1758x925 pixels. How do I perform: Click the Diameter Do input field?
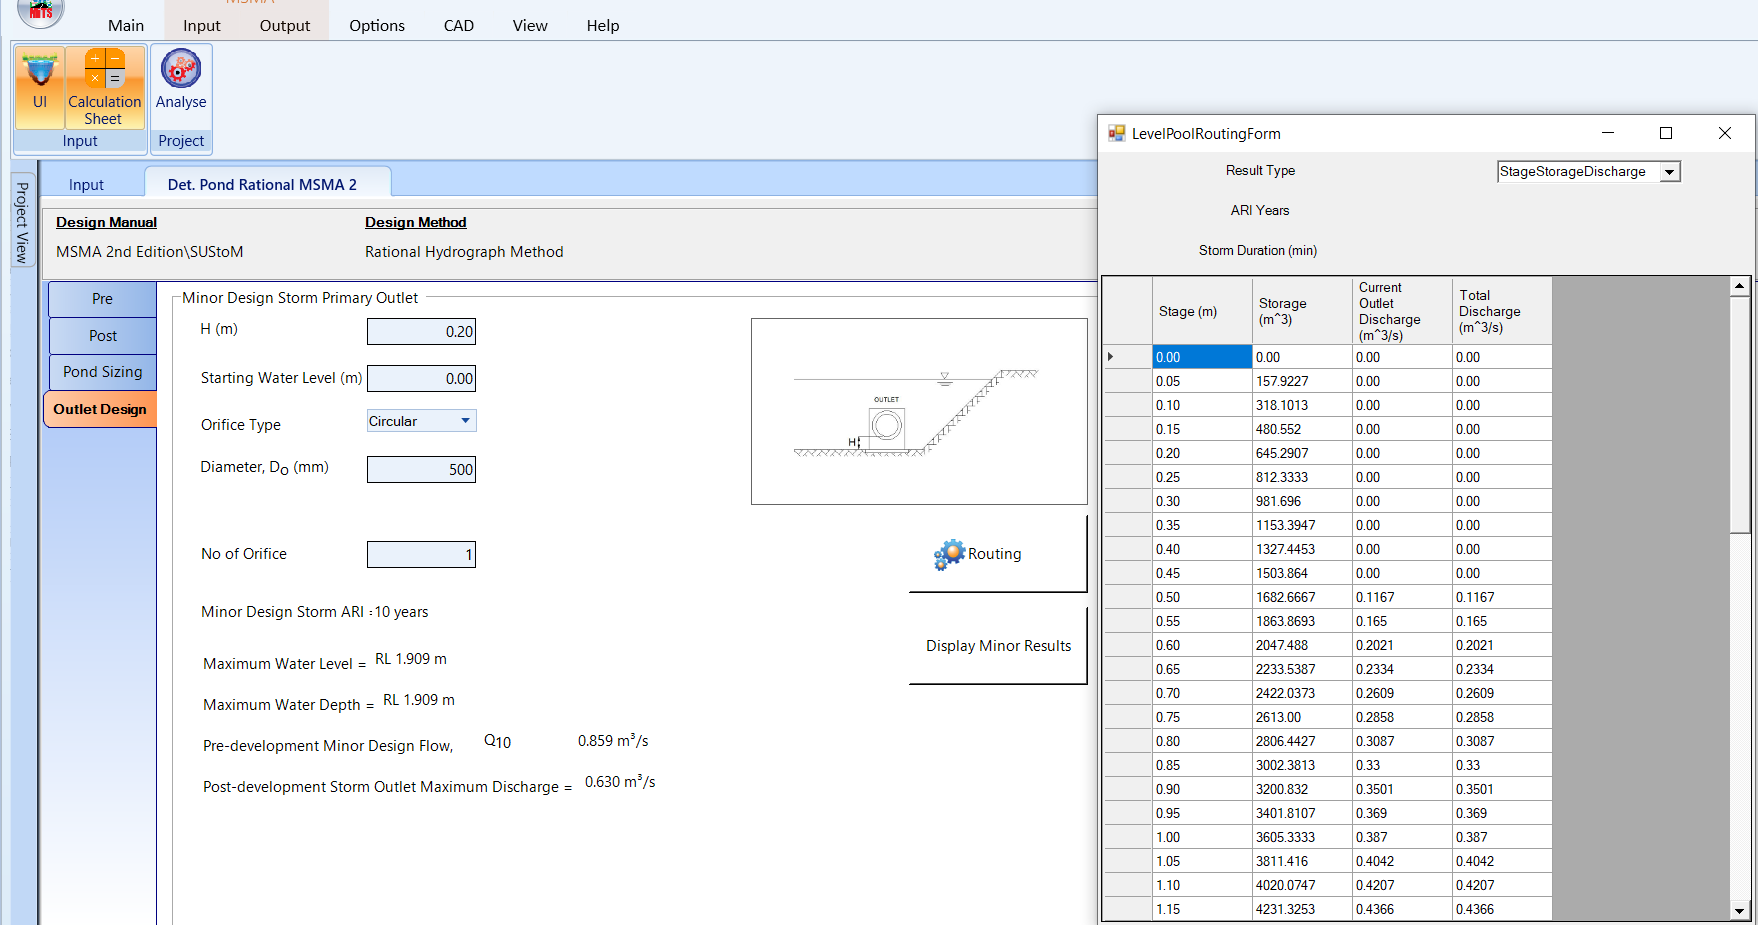click(421, 469)
